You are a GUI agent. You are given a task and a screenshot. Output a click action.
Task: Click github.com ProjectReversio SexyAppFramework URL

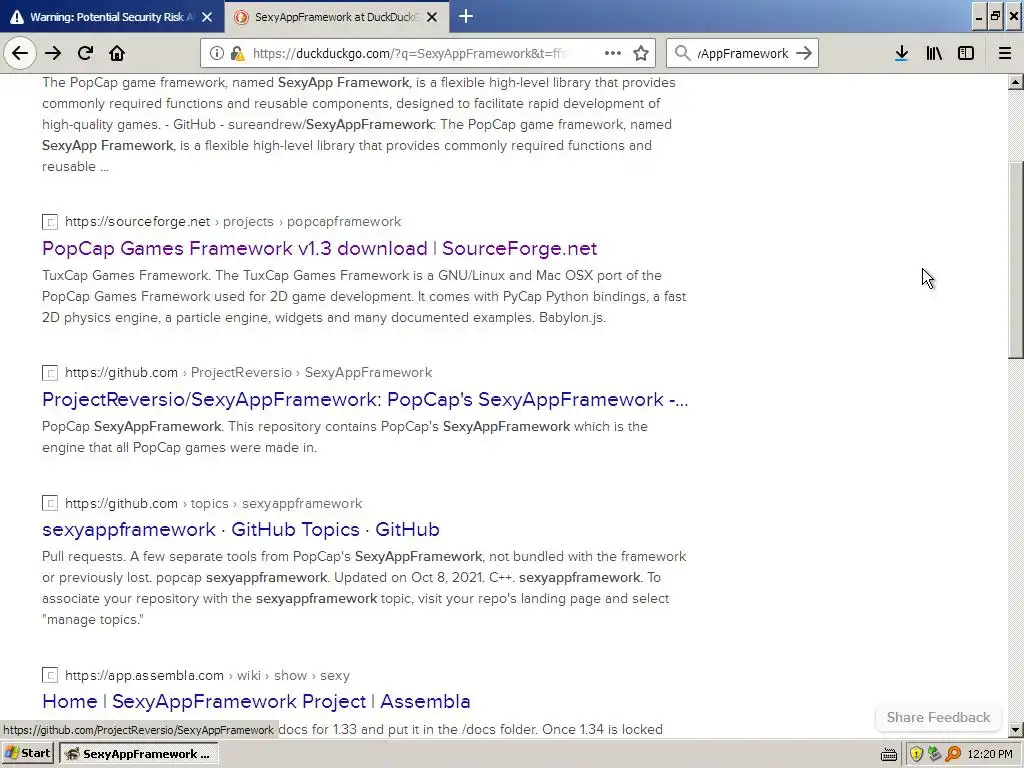point(249,372)
